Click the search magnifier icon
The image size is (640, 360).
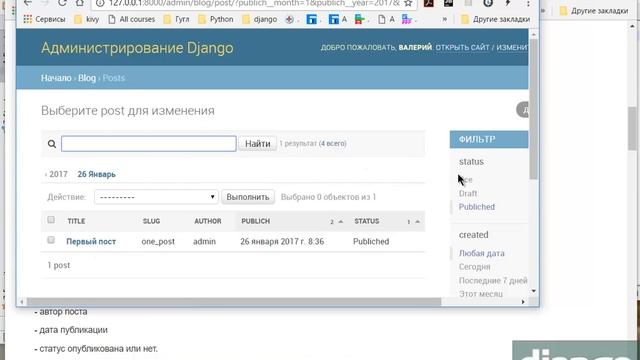click(x=52, y=144)
